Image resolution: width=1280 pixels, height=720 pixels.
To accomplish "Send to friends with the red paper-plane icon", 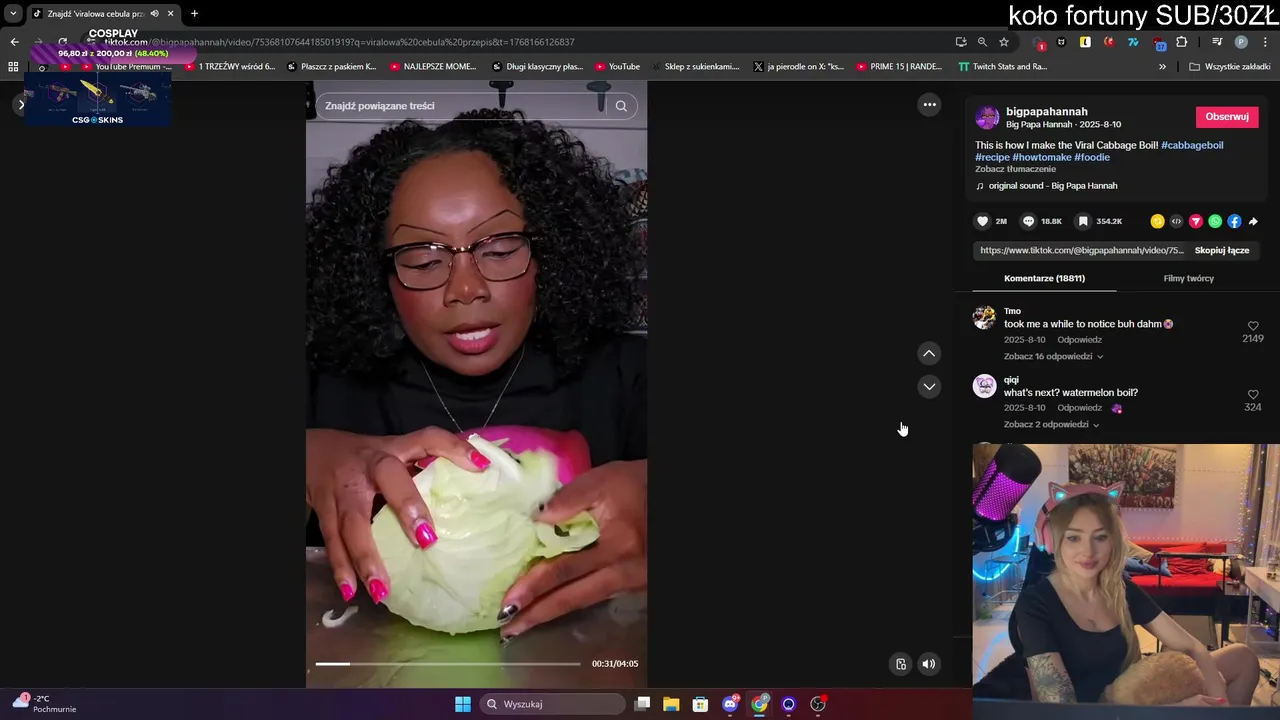I will 1195,221.
